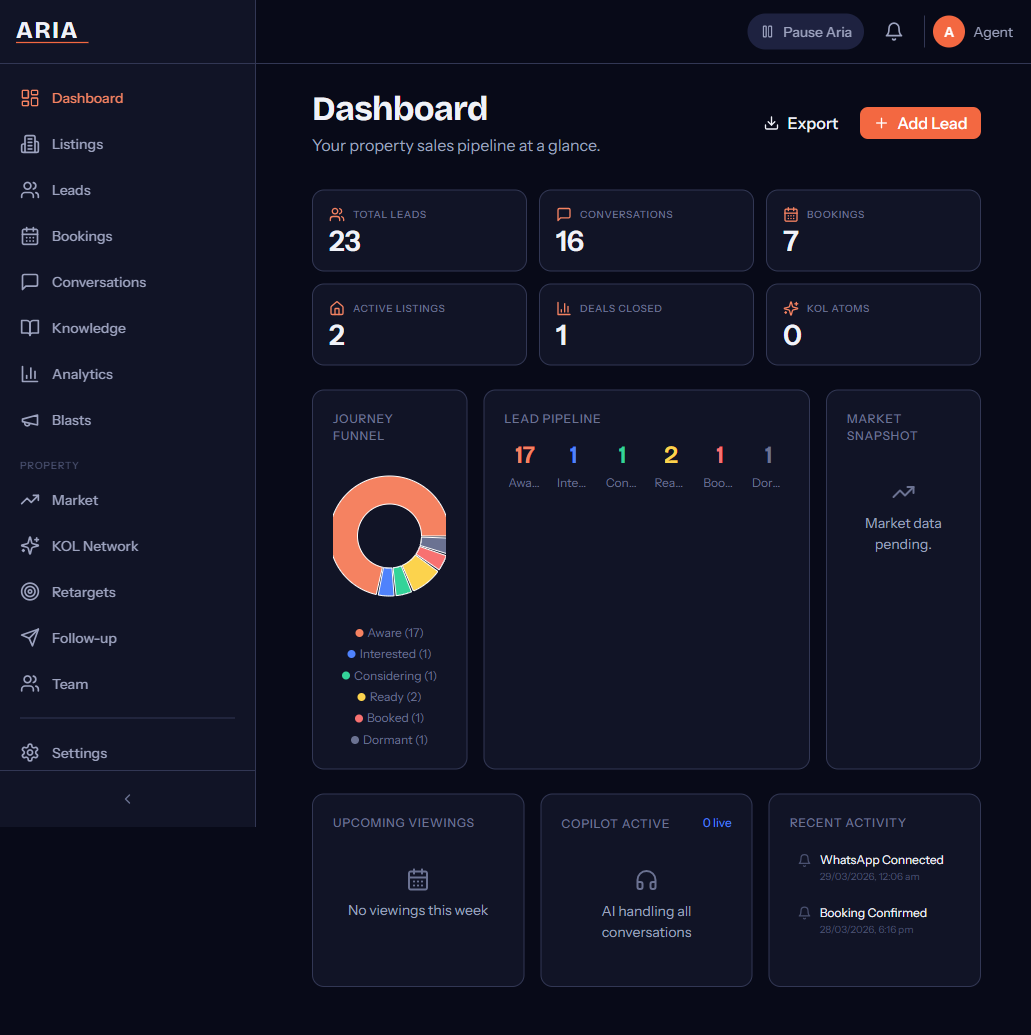Collapse the sidebar with the chevron
The height and width of the screenshot is (1035, 1031).
coord(127,799)
